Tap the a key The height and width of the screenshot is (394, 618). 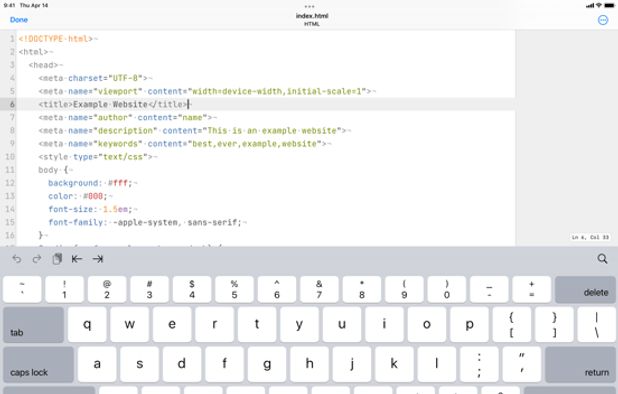[x=97, y=364]
